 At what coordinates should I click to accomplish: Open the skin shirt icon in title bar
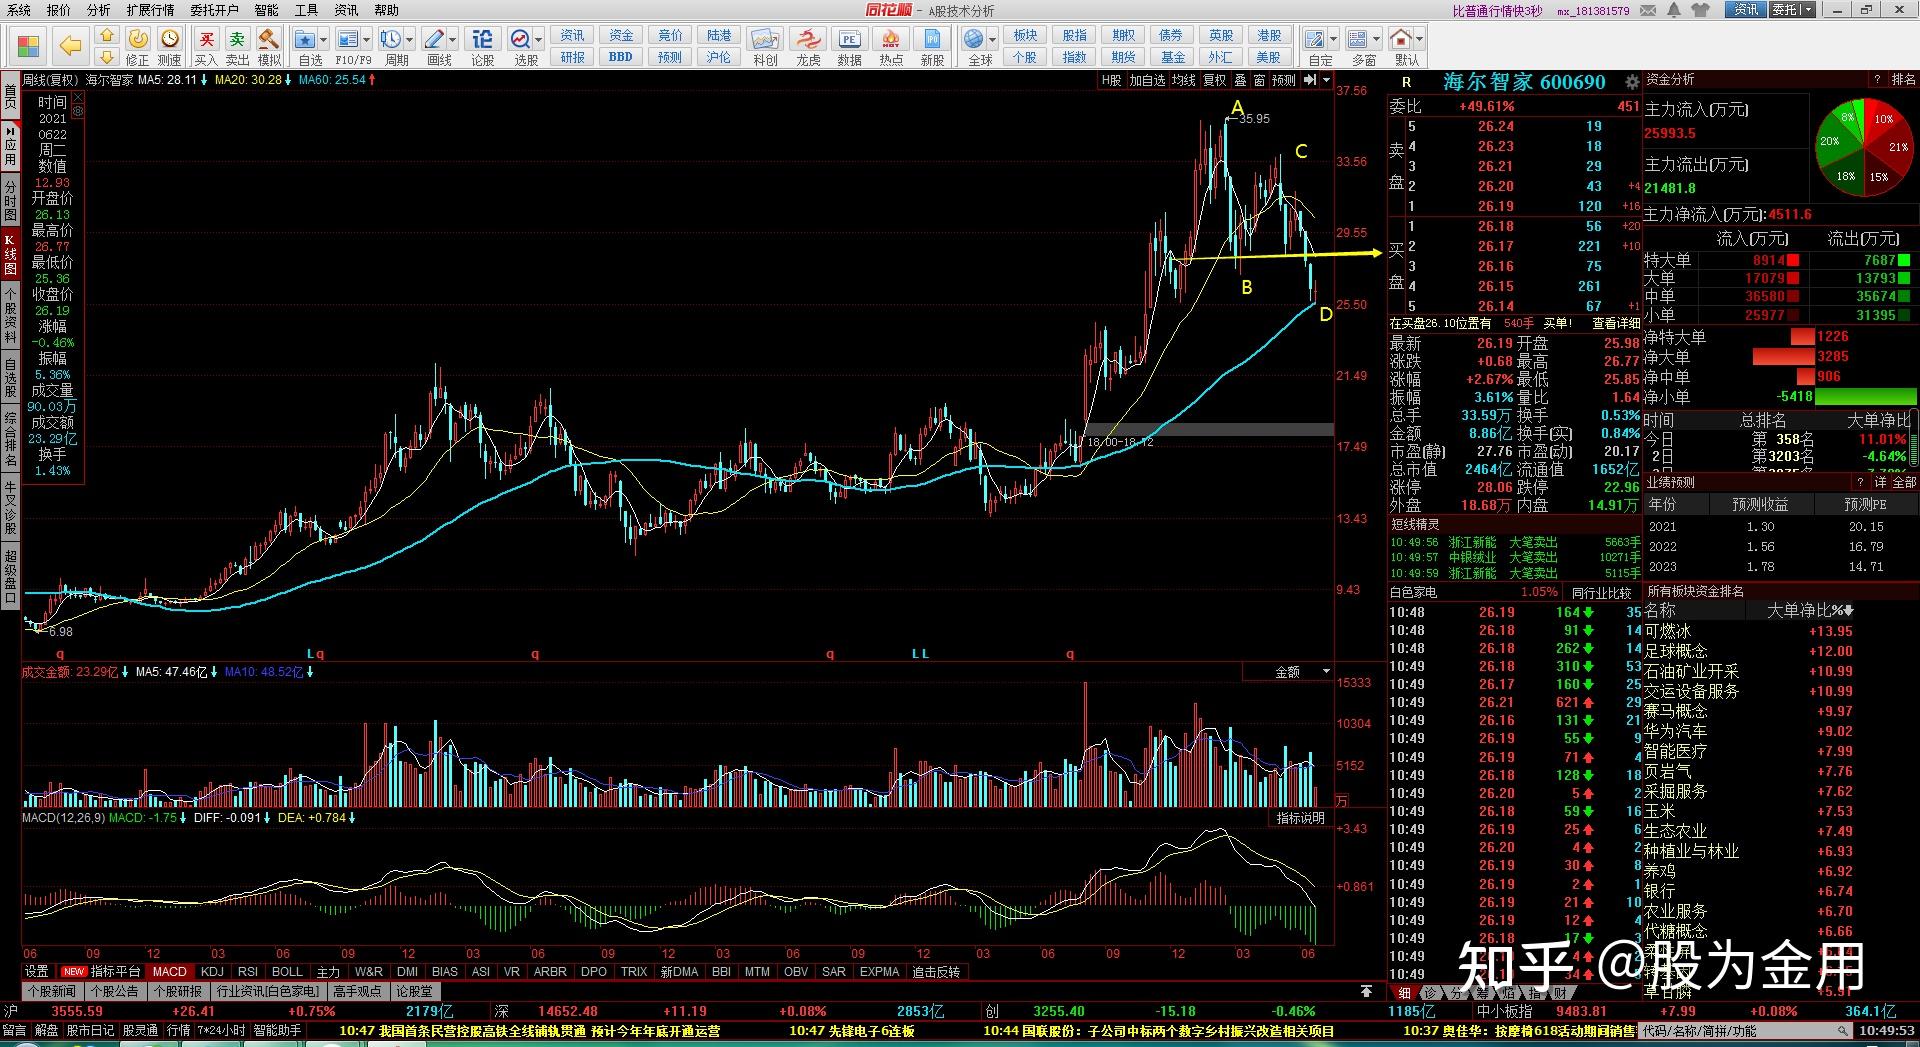pos(1701,10)
